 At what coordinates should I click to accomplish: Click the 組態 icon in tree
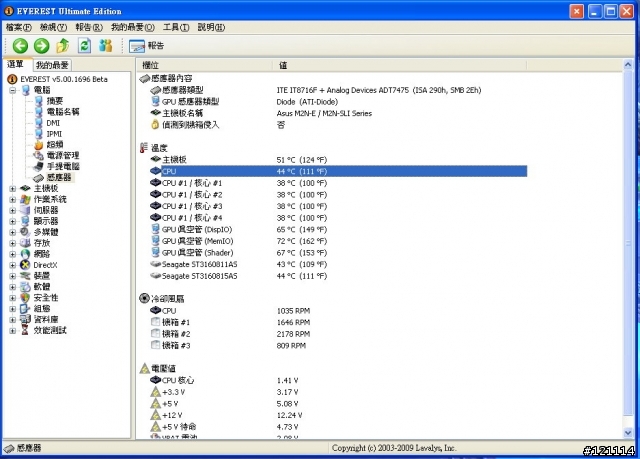[25, 309]
